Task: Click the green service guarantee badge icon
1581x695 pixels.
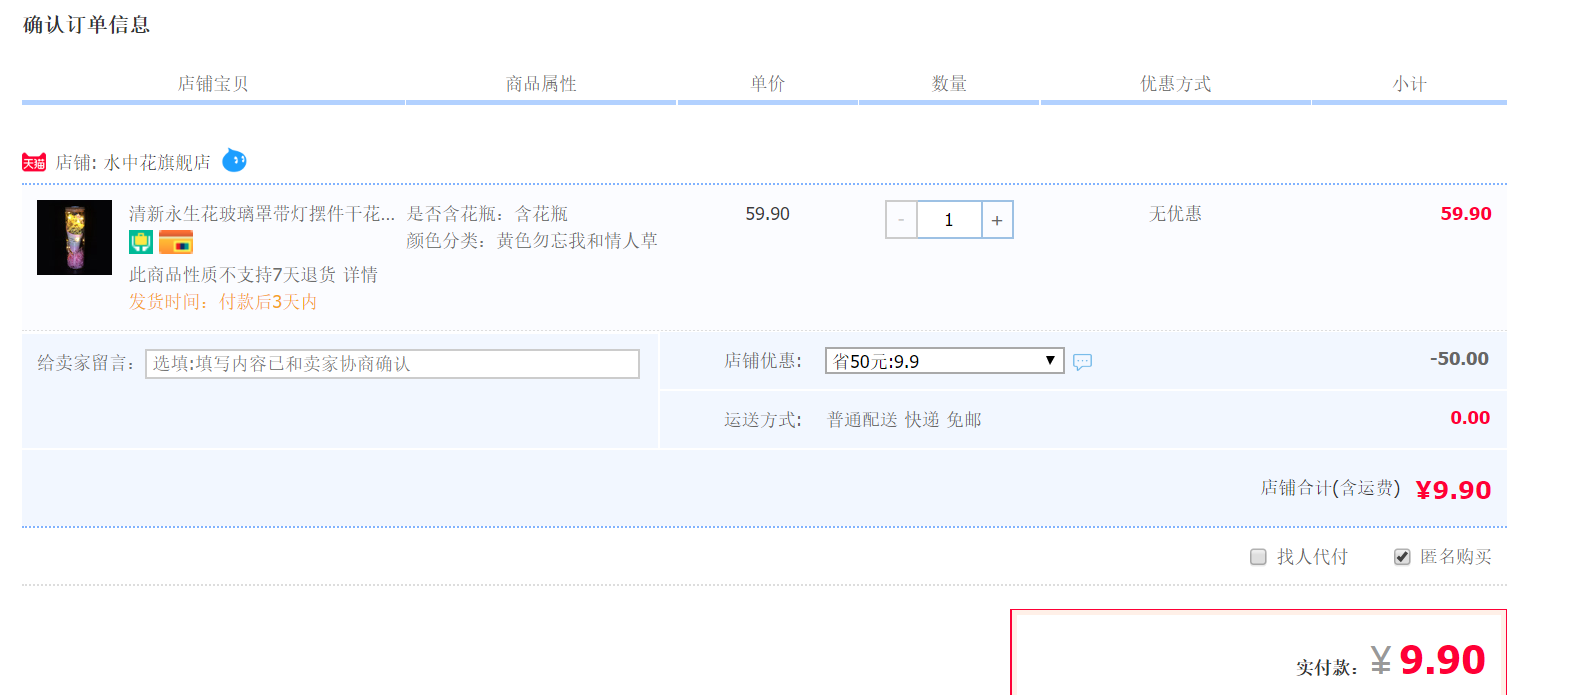Action: point(141,242)
